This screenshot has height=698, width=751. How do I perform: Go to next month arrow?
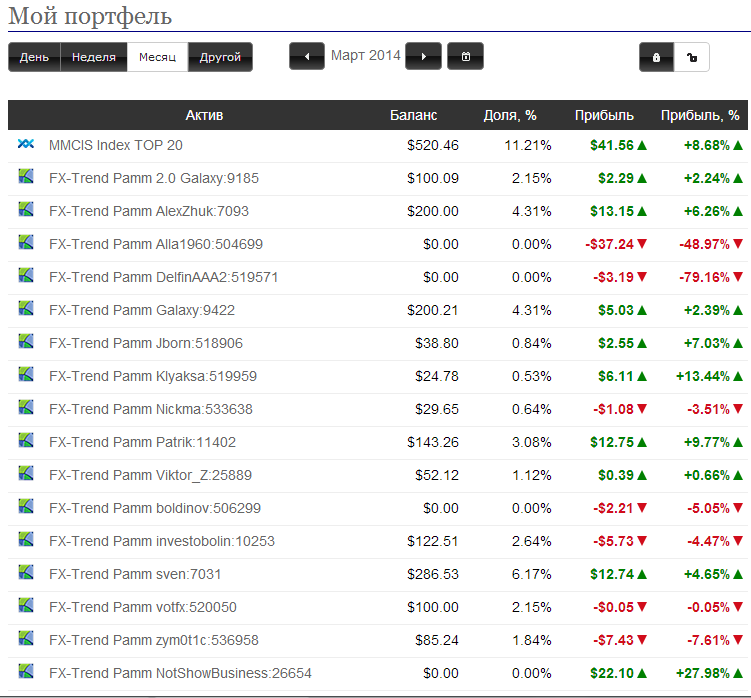pyautogui.click(x=423, y=56)
